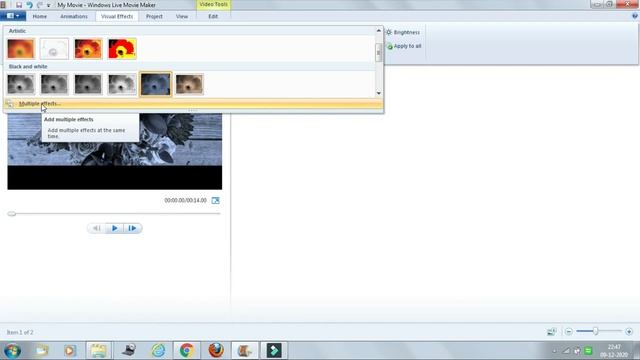Viewport: 640px width, 360px height.
Task: Open the laptop-with-disc taskbar icon
Action: 129,351
